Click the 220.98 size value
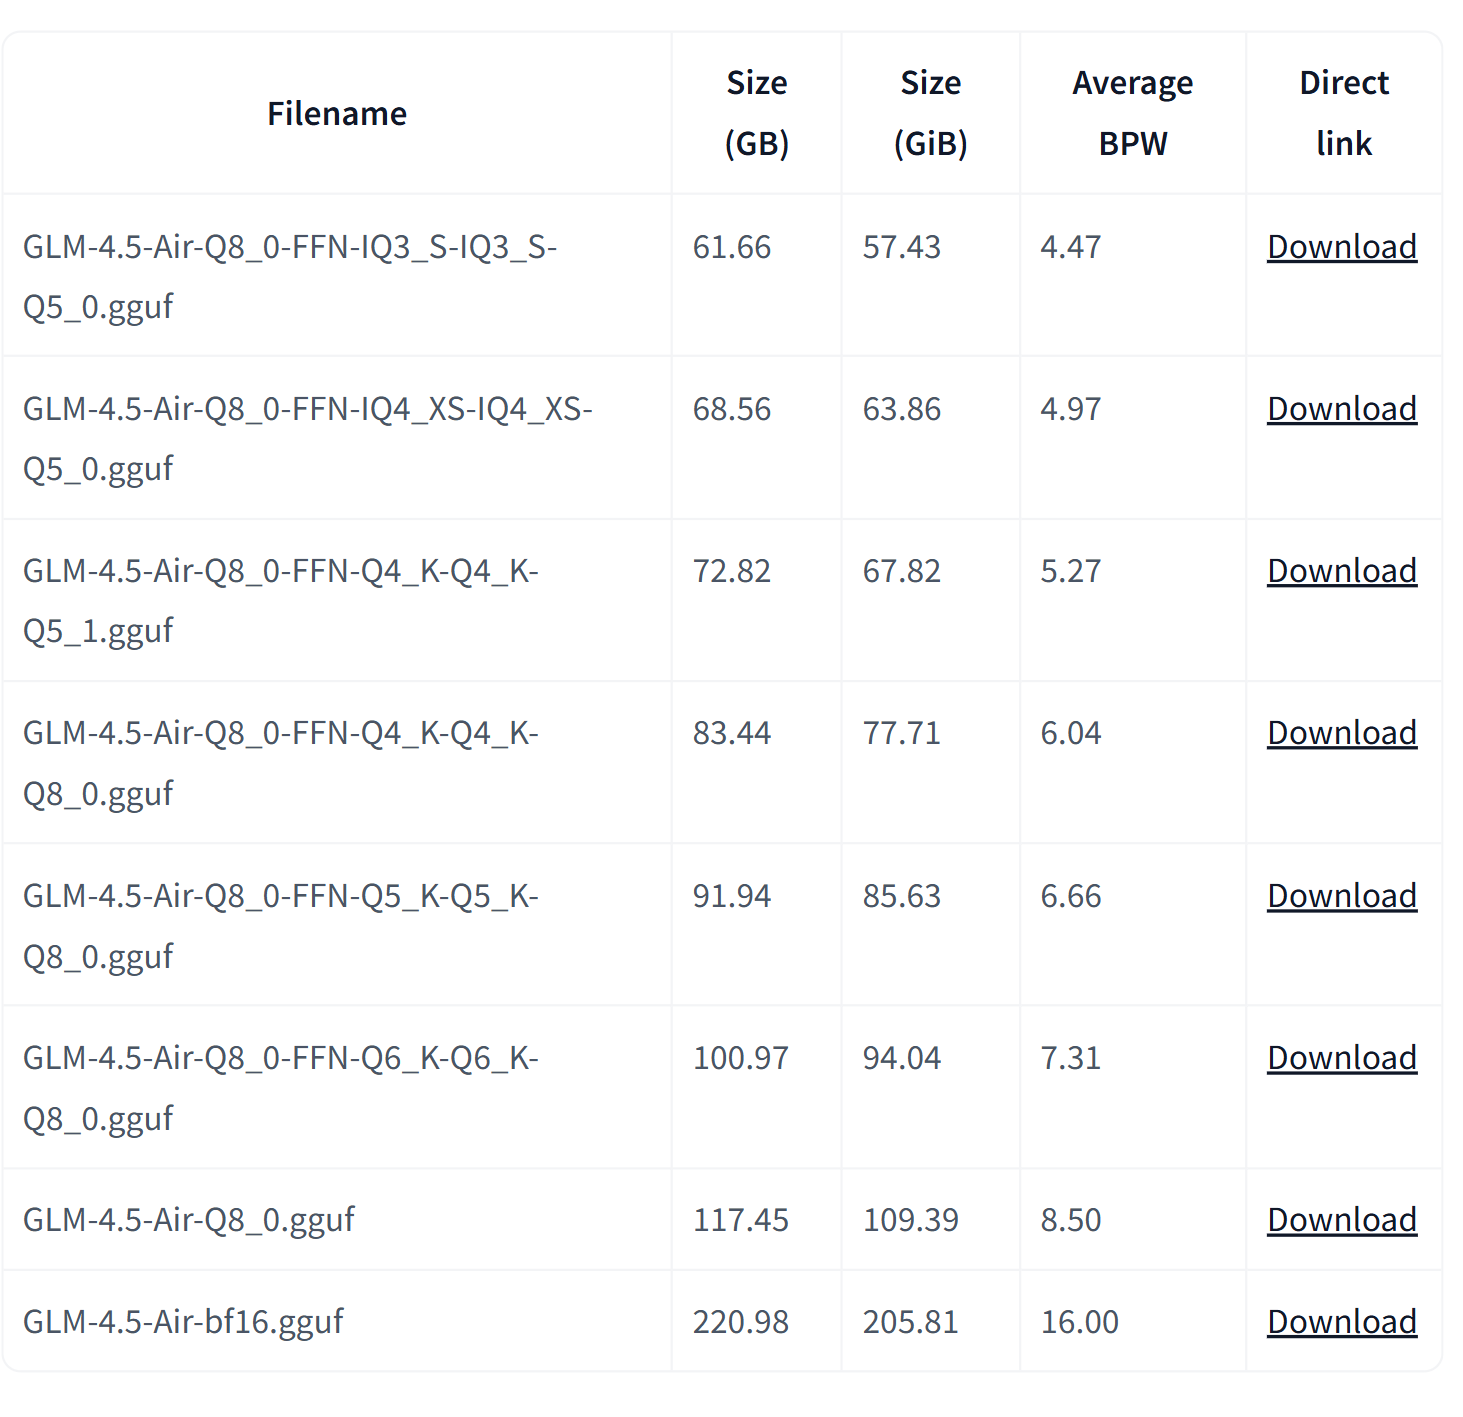Viewport: 1463px width, 1417px height. click(740, 1322)
